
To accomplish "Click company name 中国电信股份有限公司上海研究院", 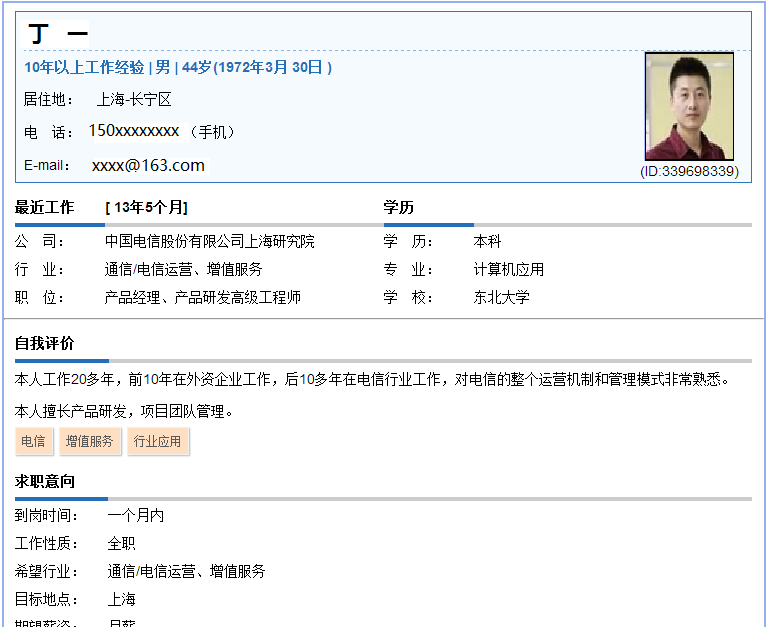I will (x=210, y=241).
